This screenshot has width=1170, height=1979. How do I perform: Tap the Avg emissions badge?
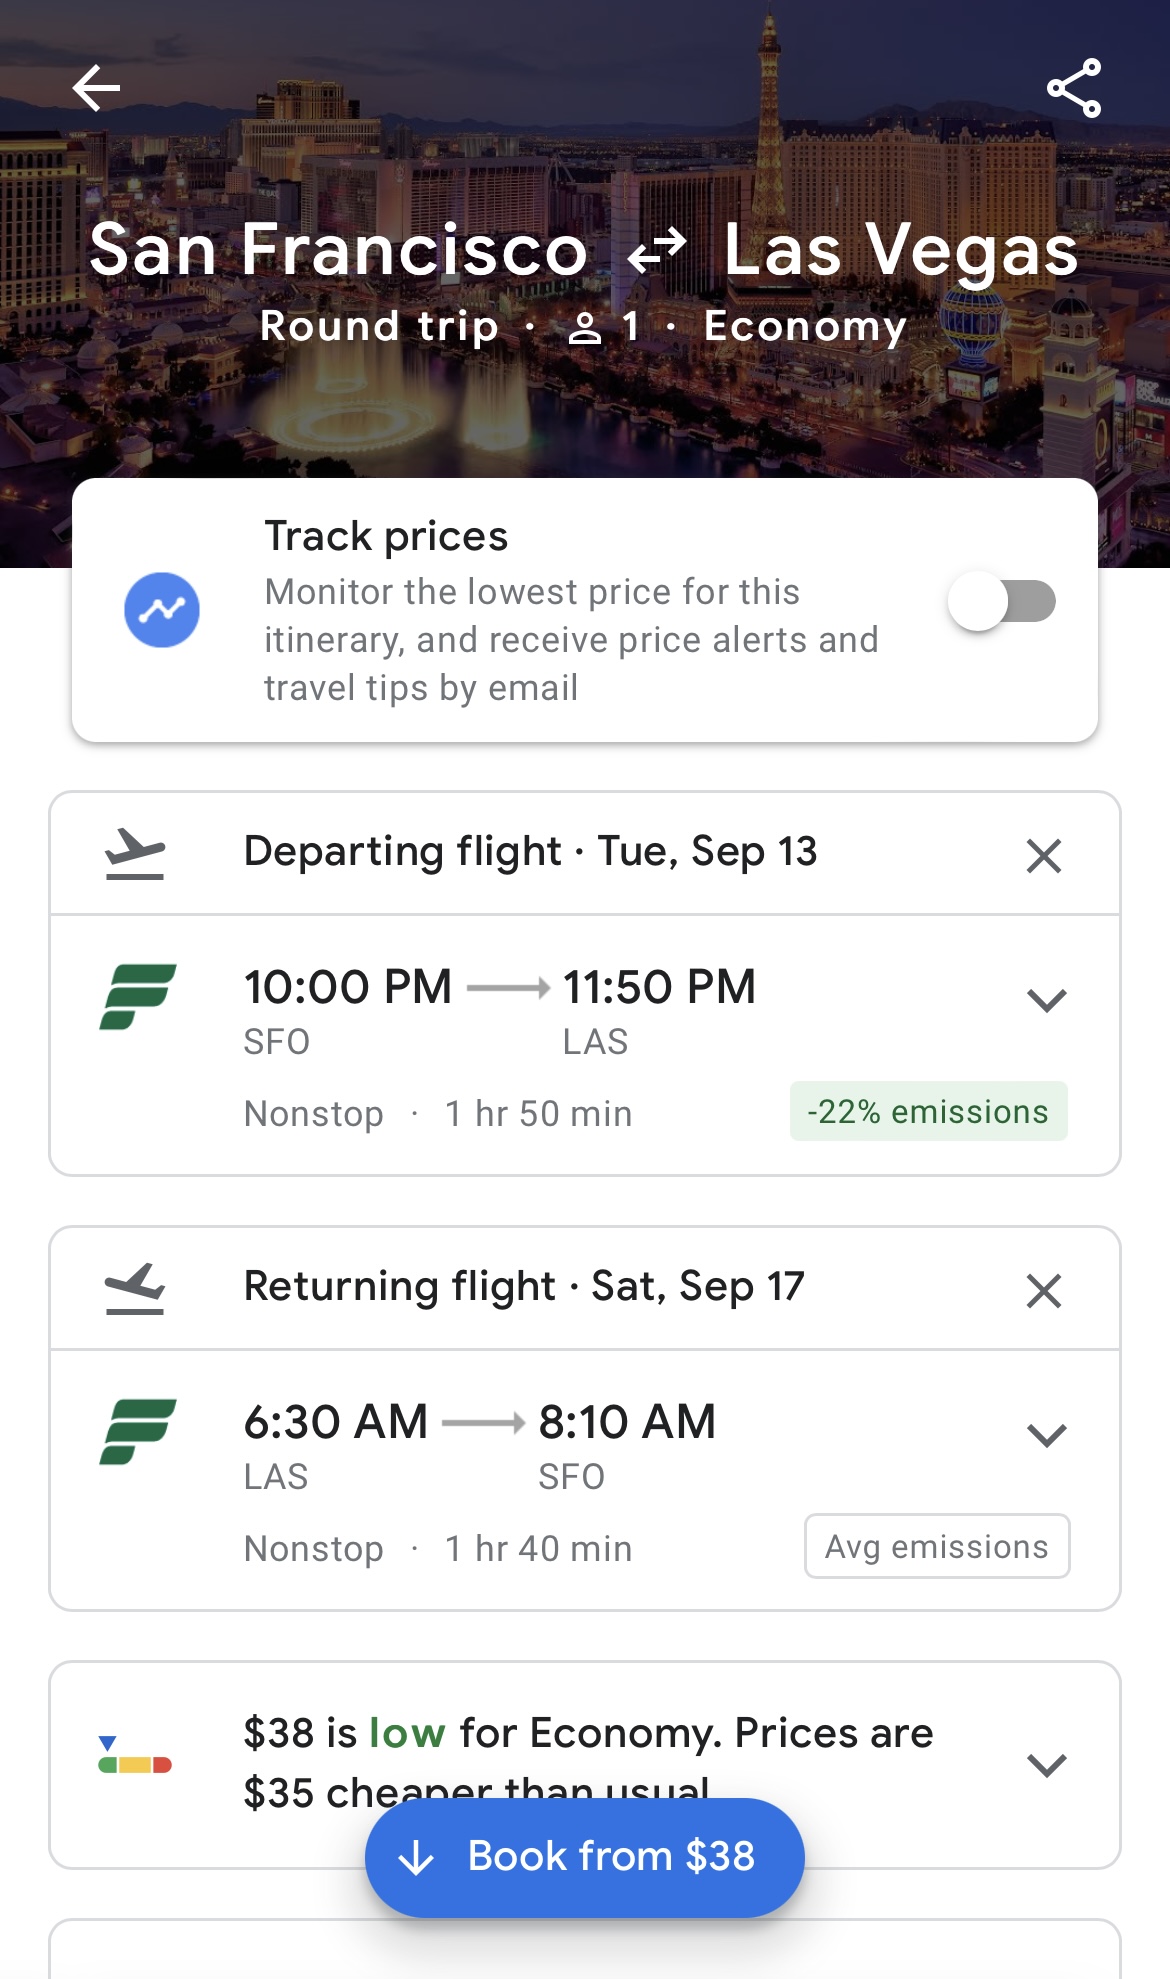tap(937, 1547)
